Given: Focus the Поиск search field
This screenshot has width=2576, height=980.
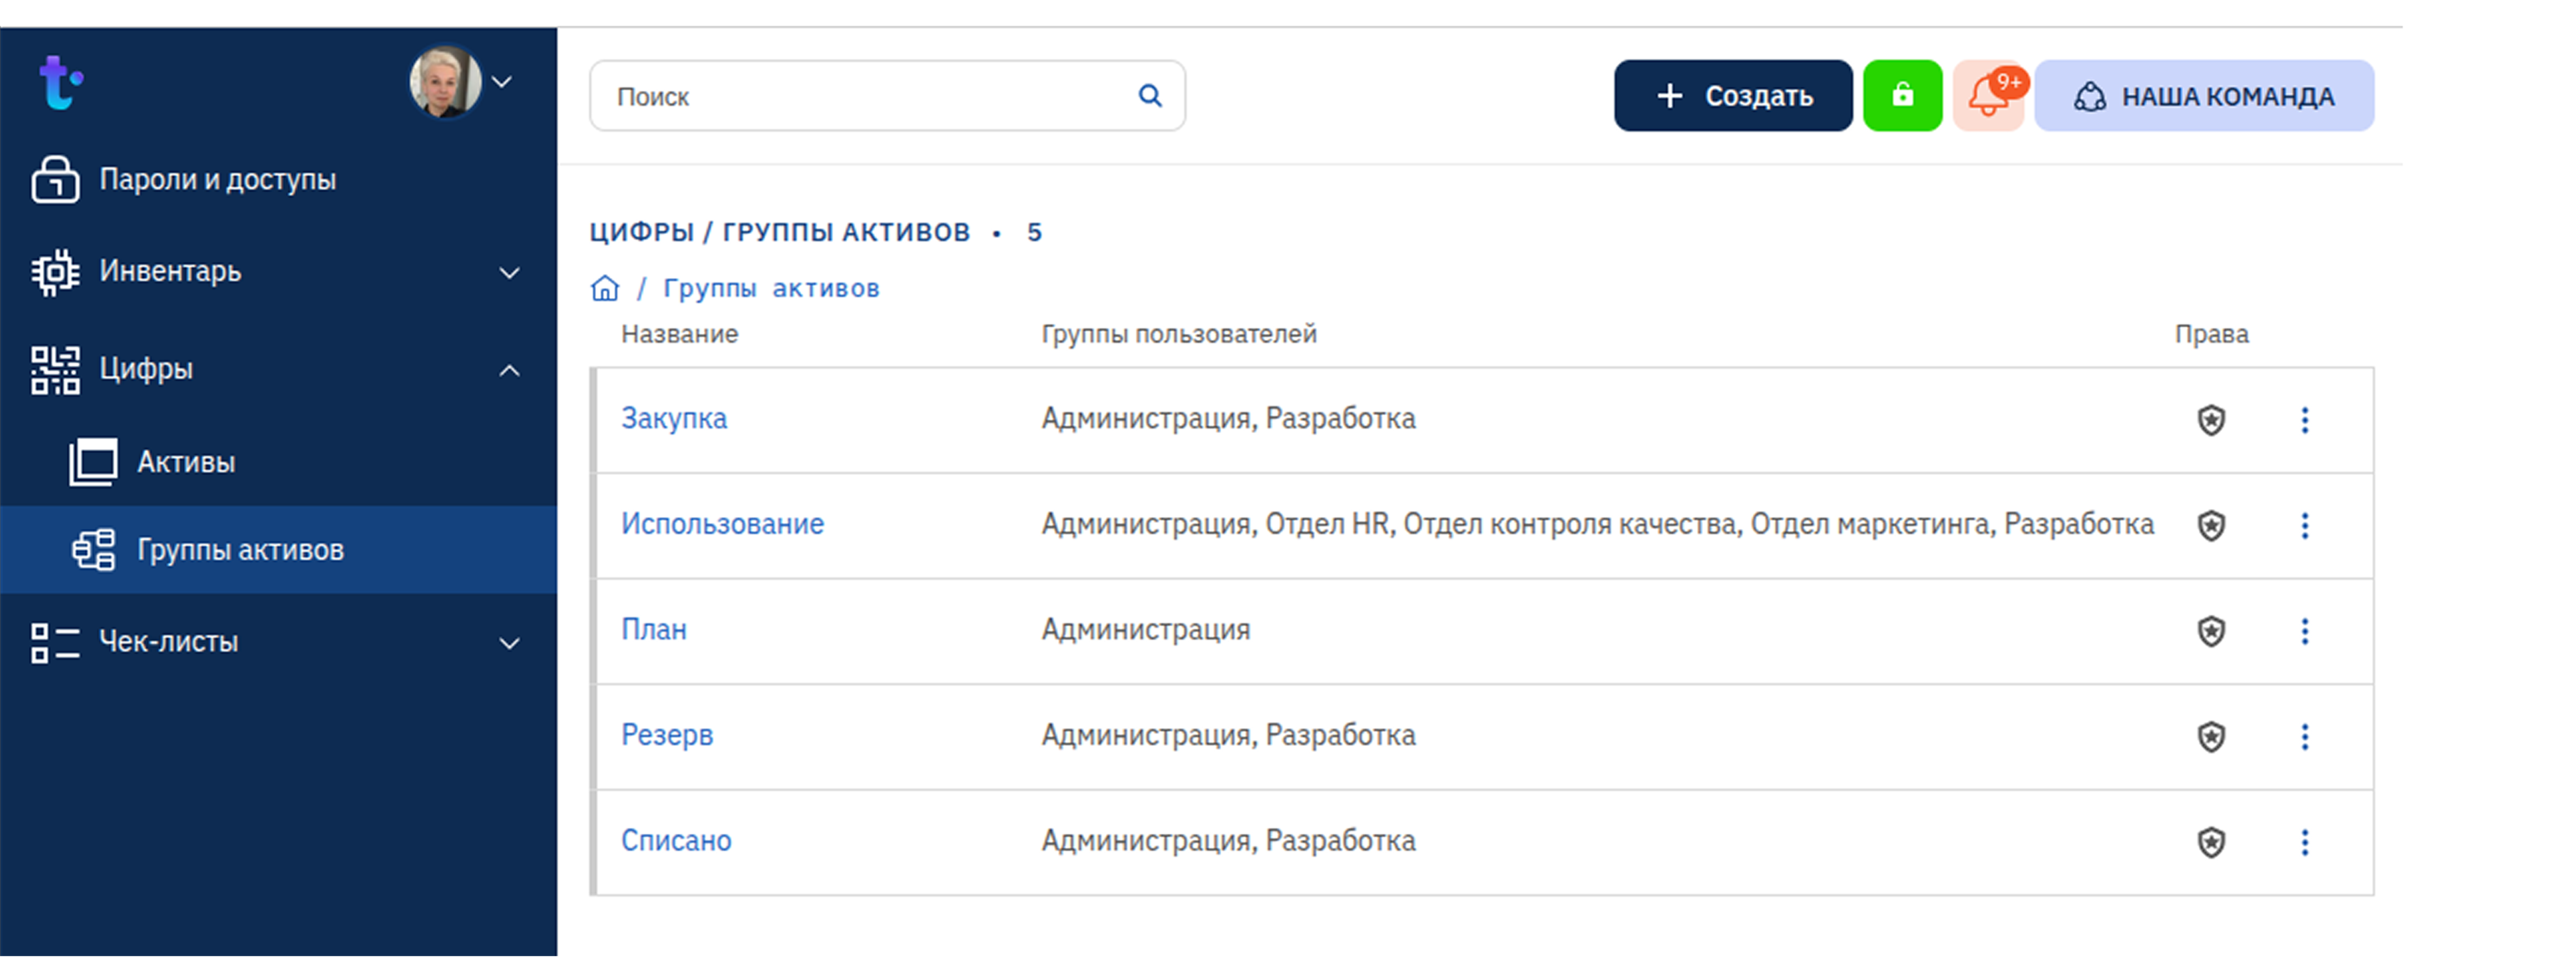Looking at the screenshot, I should click(x=860, y=96).
